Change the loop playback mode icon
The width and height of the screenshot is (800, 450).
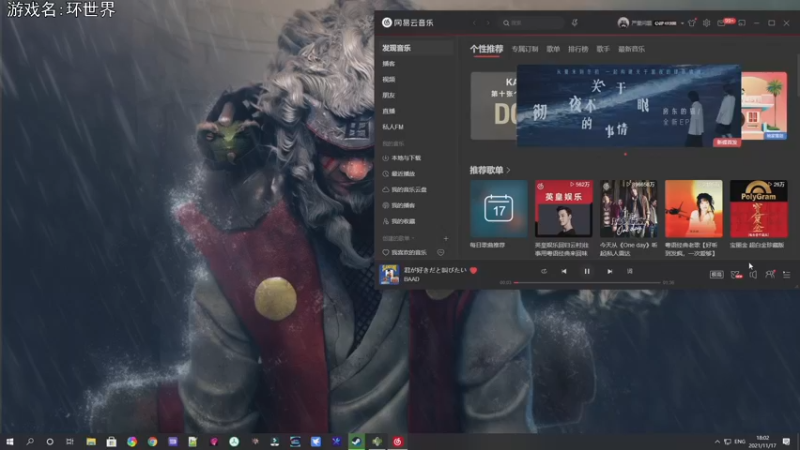pos(544,271)
